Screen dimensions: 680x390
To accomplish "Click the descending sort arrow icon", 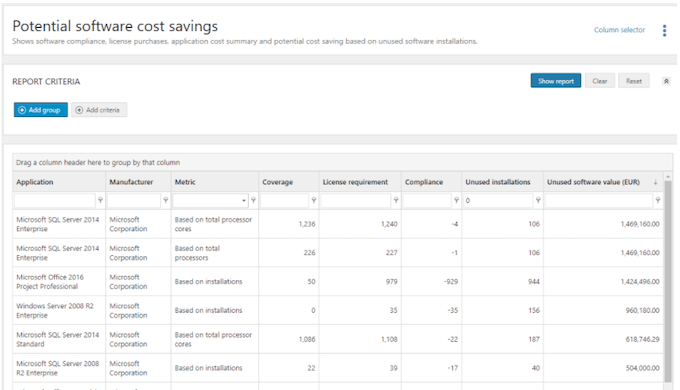I will (655, 182).
